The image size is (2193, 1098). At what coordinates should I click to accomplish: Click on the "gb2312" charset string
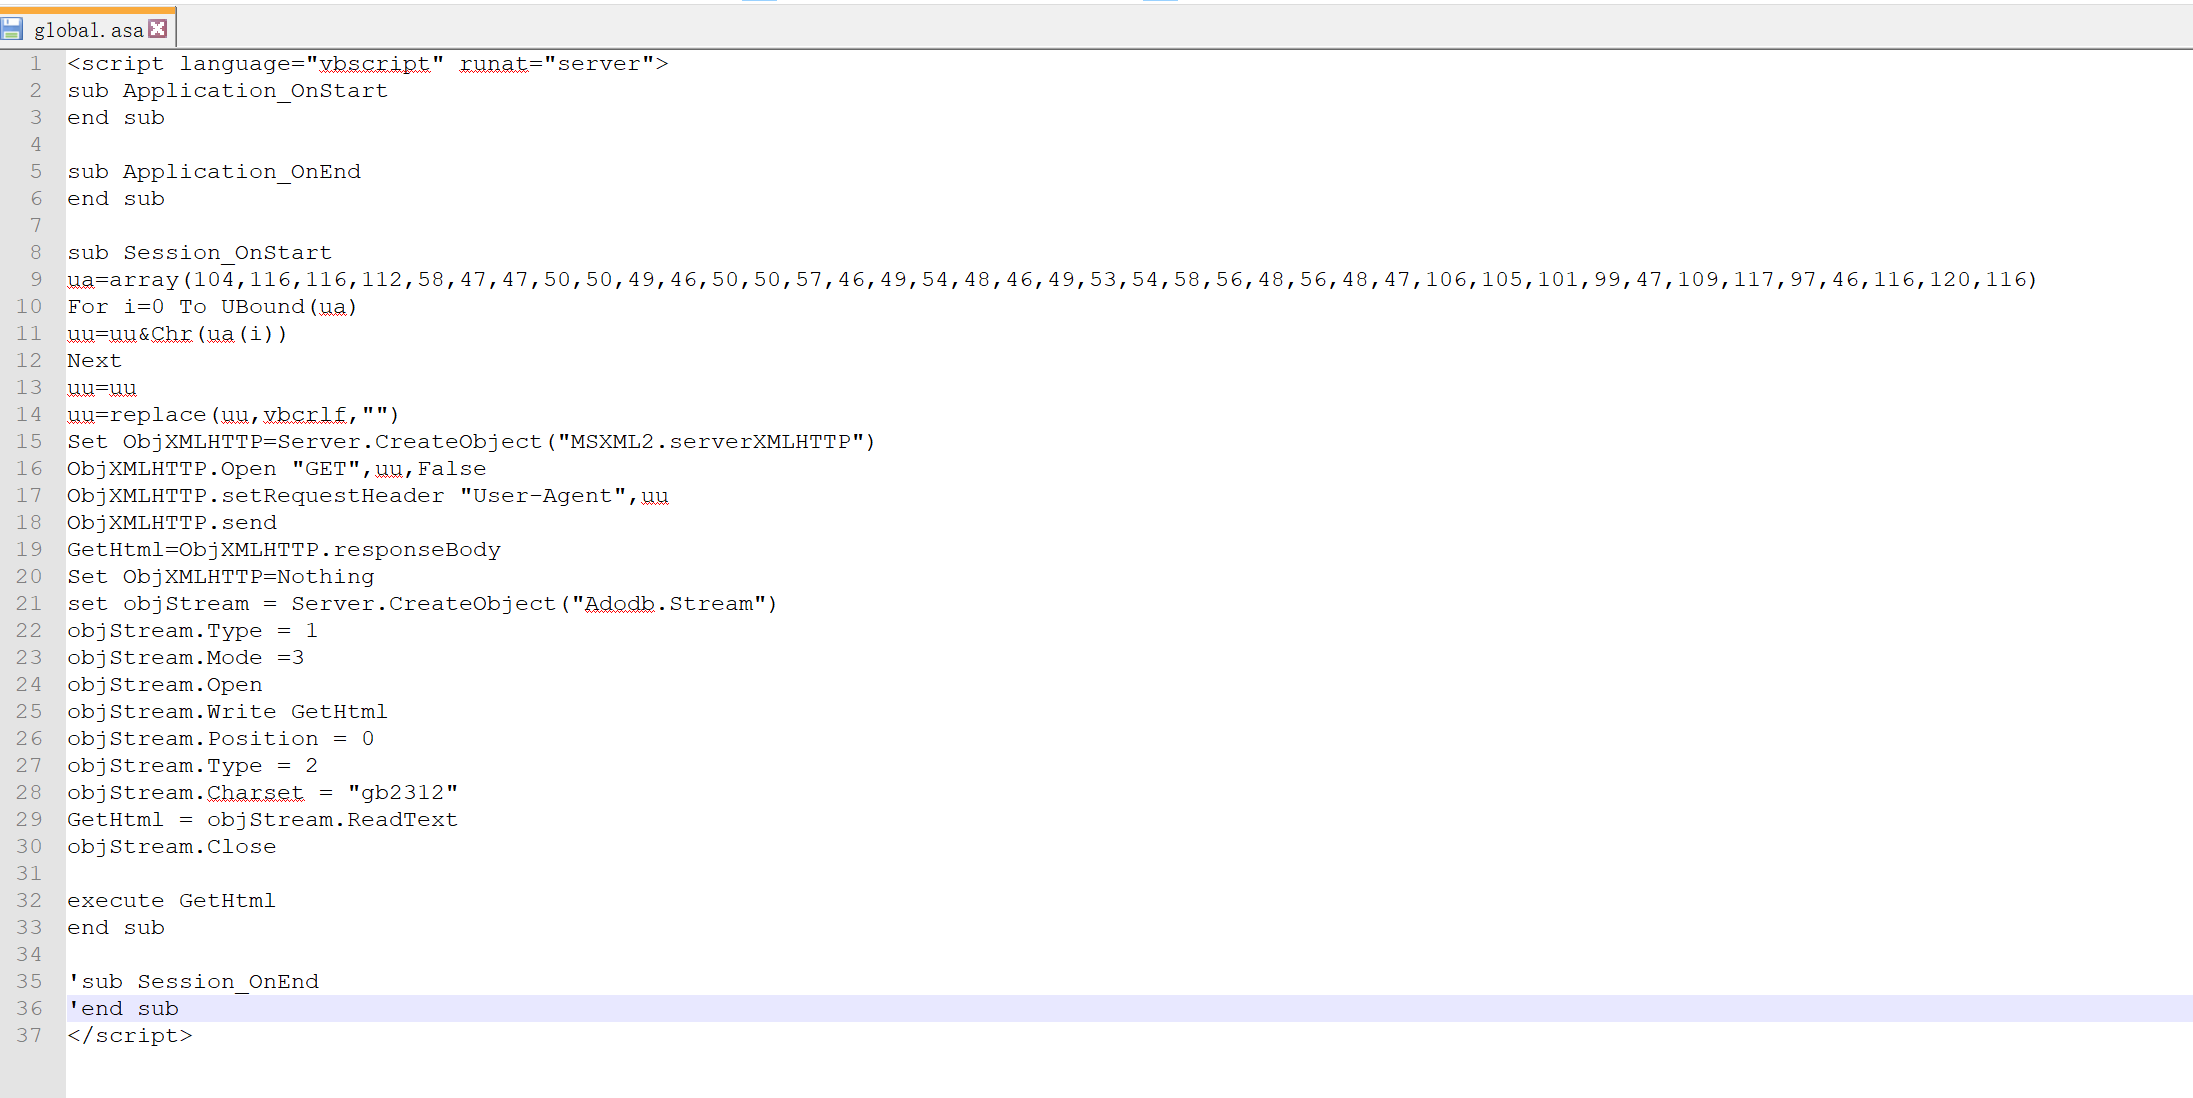[x=402, y=793]
